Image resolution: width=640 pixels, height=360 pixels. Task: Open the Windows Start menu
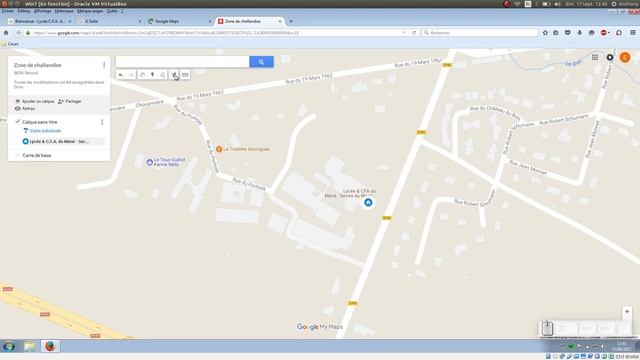(x=9, y=347)
